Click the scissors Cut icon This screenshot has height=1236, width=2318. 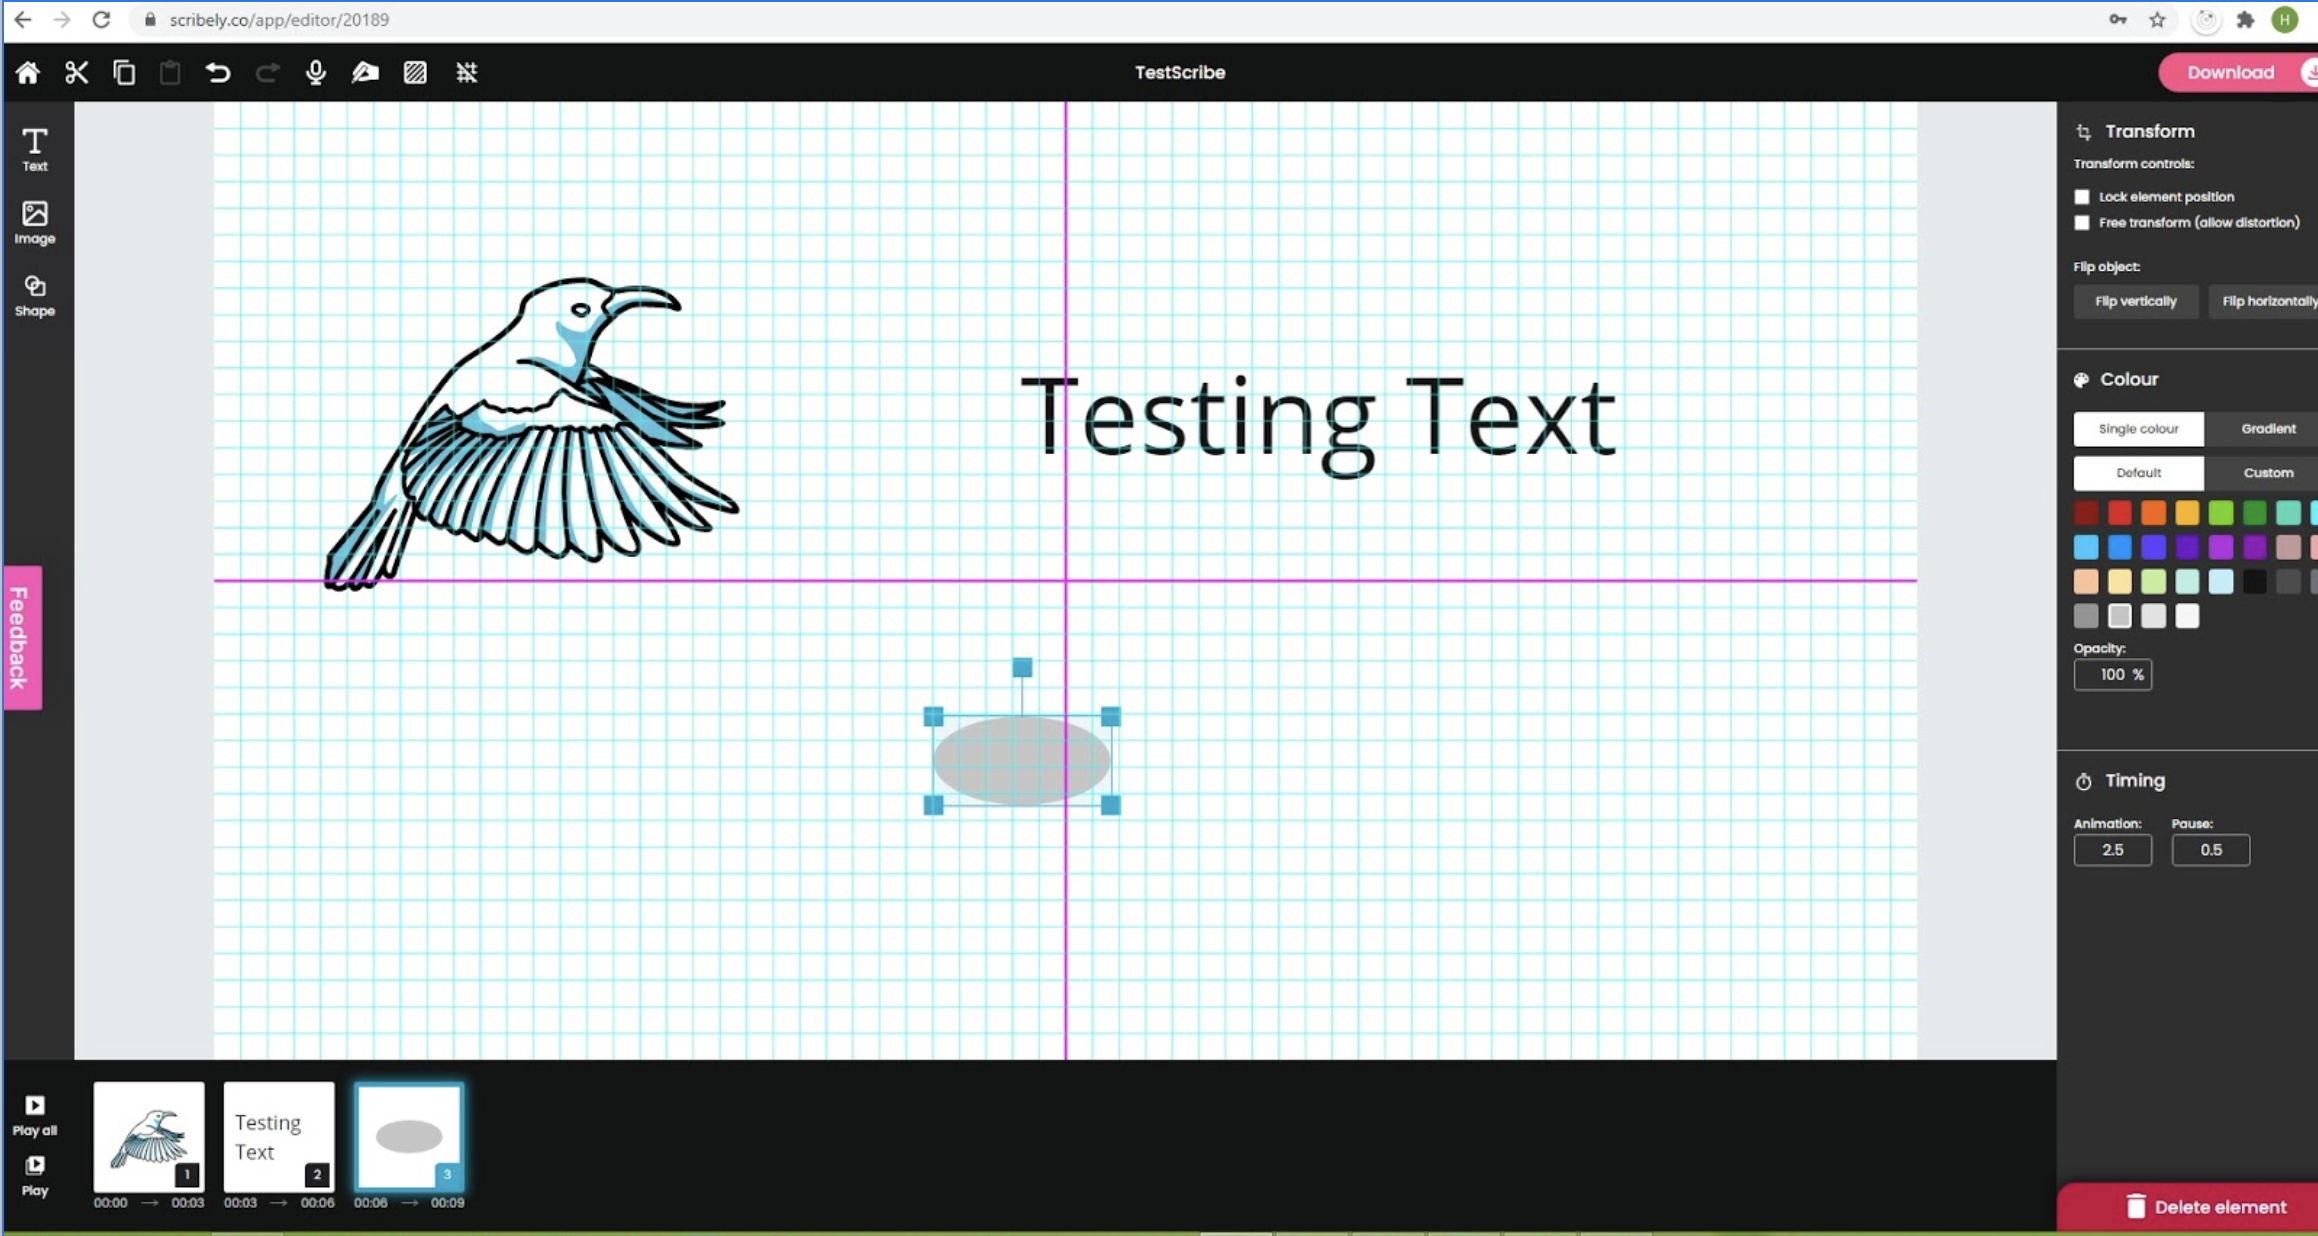(x=77, y=72)
